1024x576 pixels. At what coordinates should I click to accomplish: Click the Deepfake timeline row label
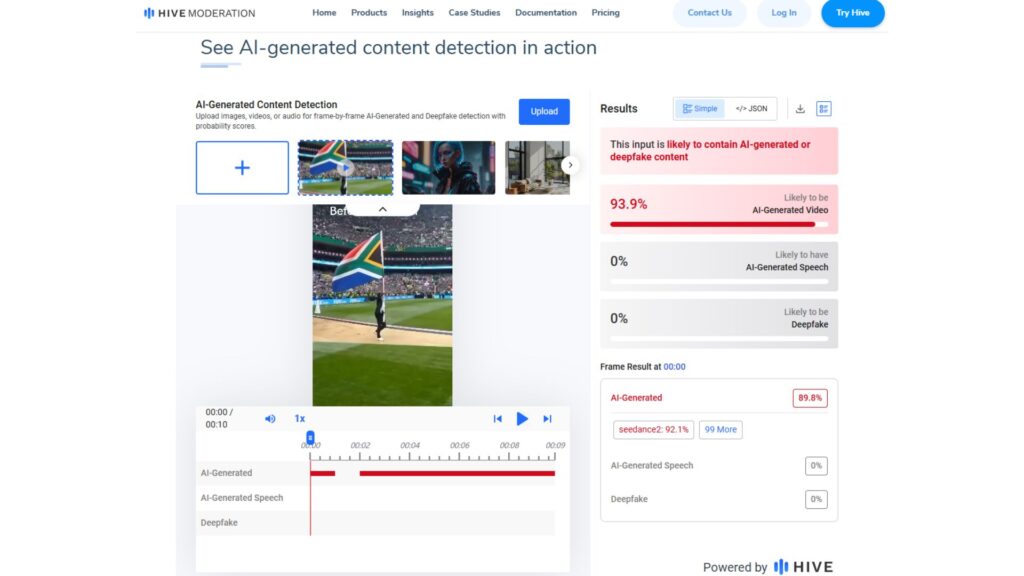[x=219, y=522]
